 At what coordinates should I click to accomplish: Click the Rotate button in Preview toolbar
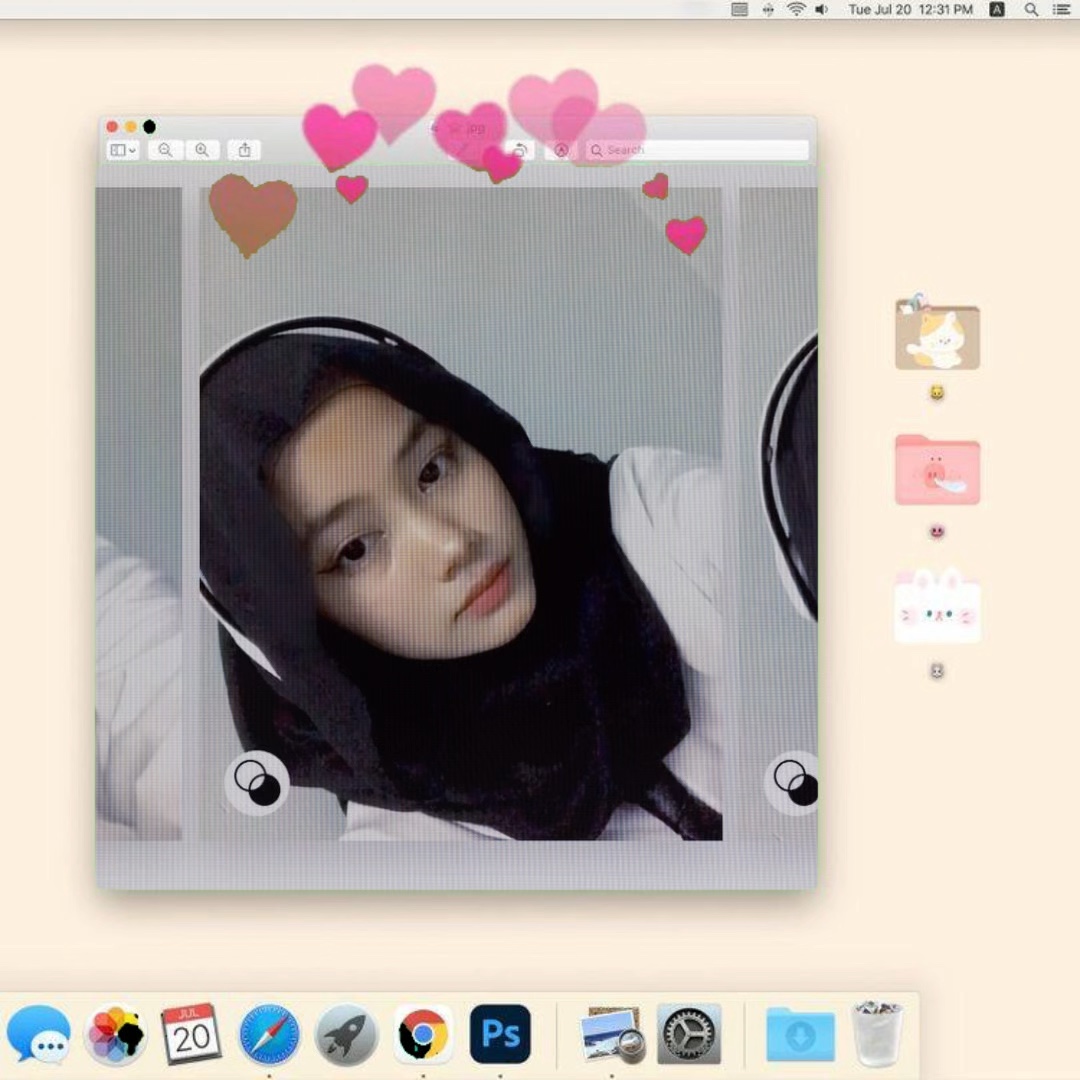click(519, 150)
